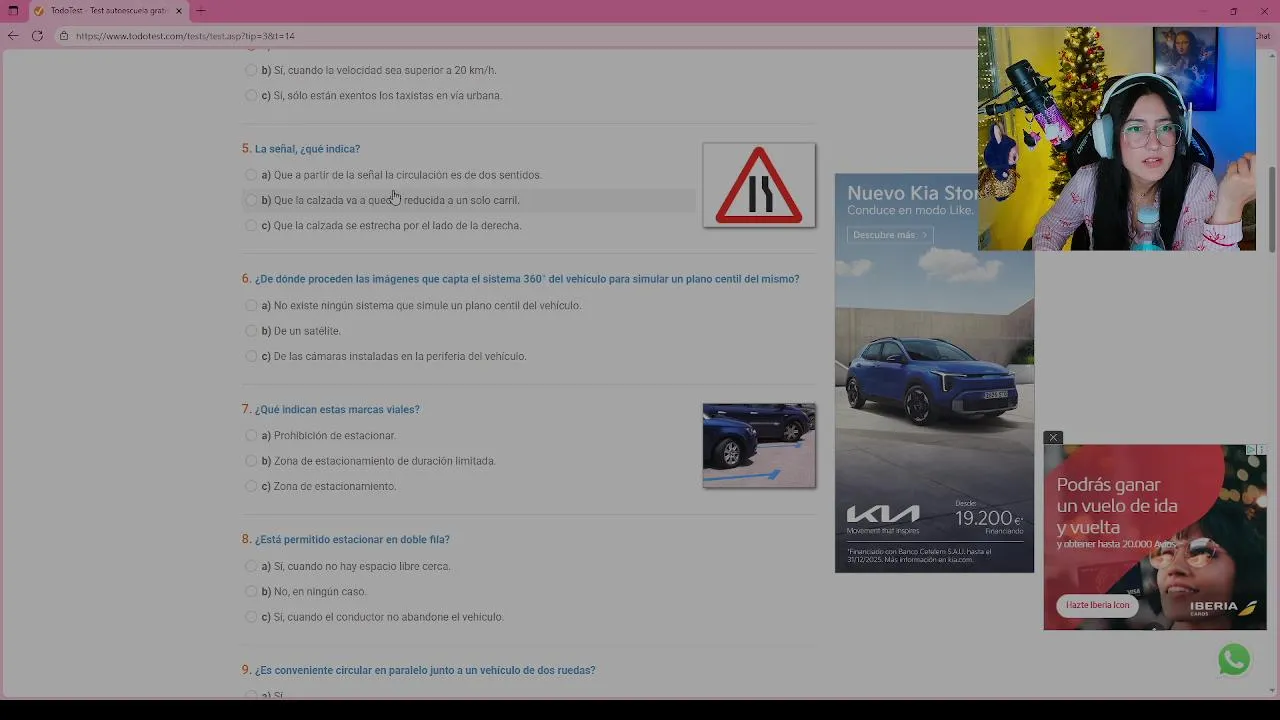
Task: Click question 5 text La señal, ¿qué indica?
Action: coord(307,149)
